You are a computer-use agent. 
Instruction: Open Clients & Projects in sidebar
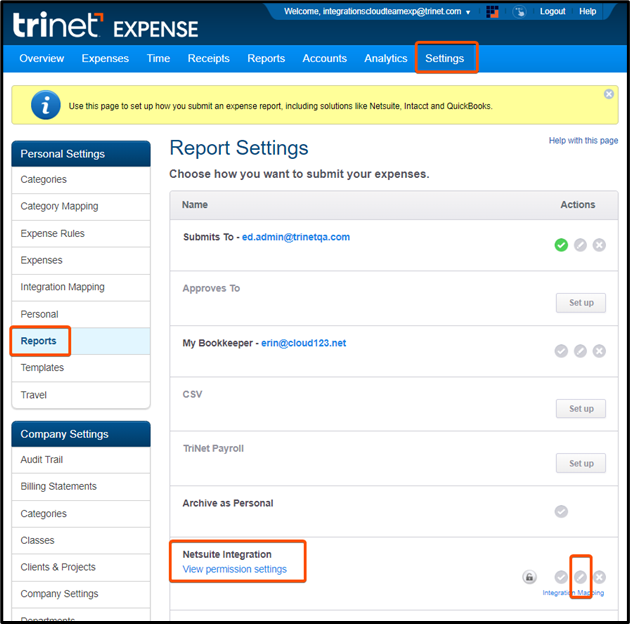pyautogui.click(x=81, y=567)
